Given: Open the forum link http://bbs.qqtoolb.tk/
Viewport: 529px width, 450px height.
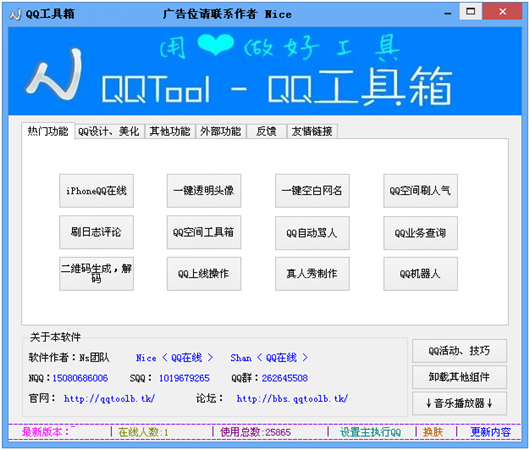Looking at the screenshot, I should tap(292, 399).
